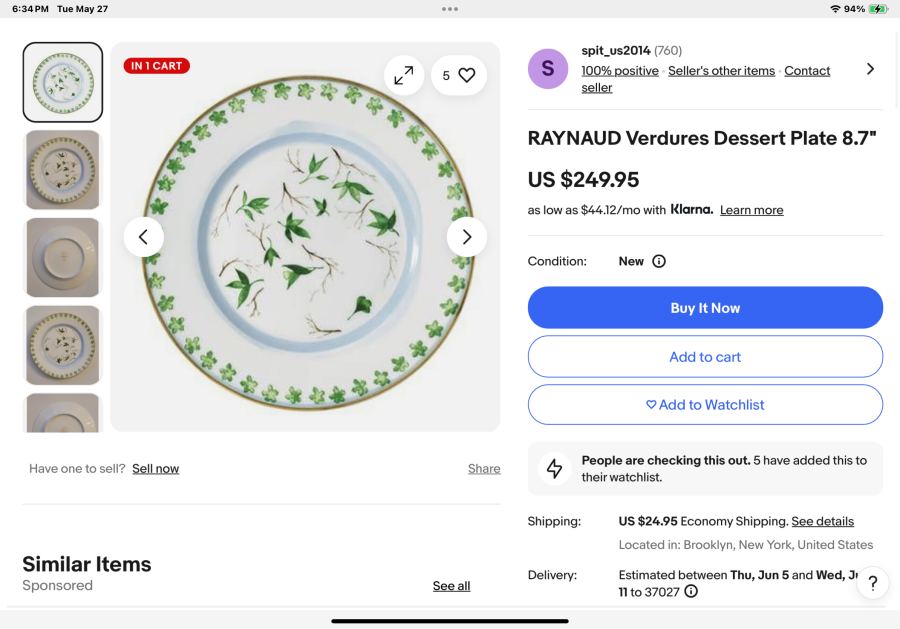Tap the heart icon to favorite item

[x=466, y=75]
